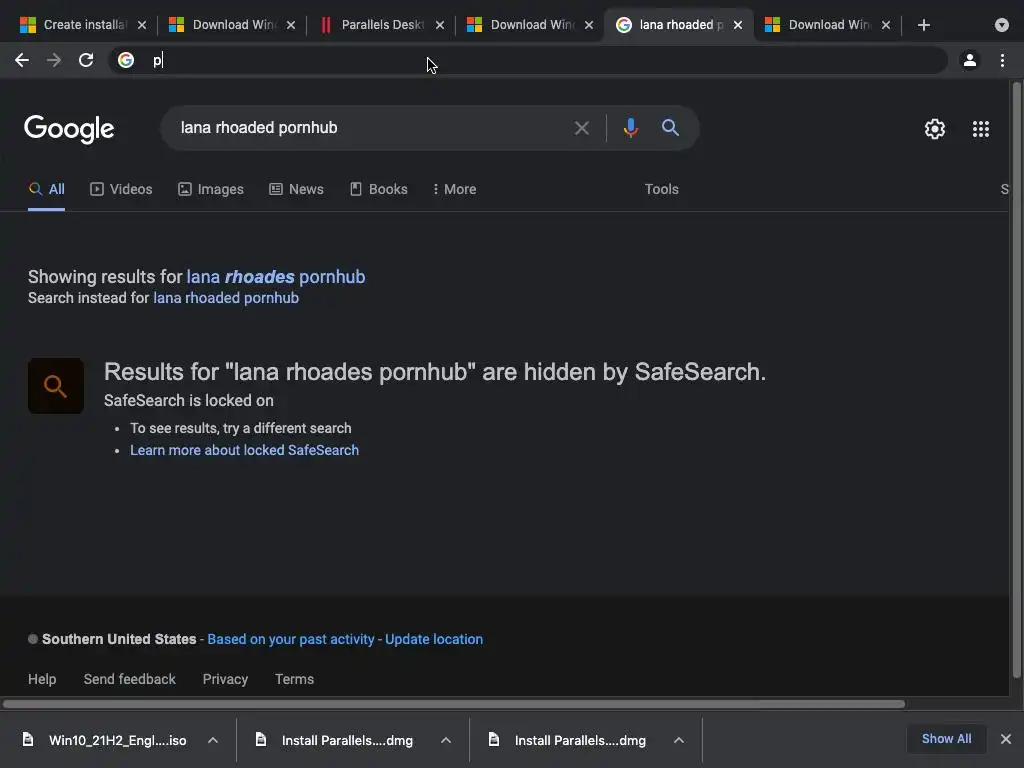Open the Google apps grid icon

981,129
